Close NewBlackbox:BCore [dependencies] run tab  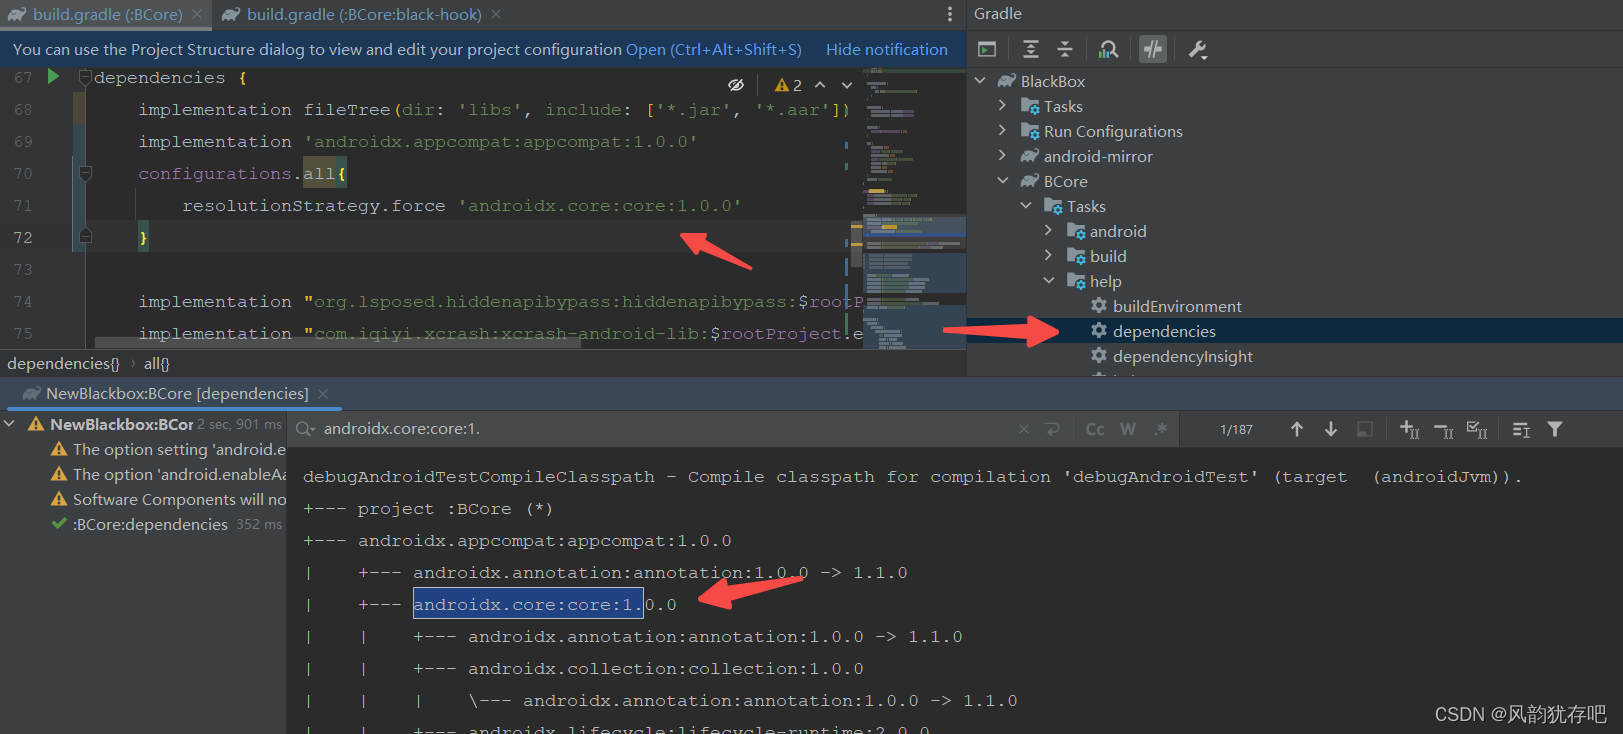pyautogui.click(x=323, y=394)
